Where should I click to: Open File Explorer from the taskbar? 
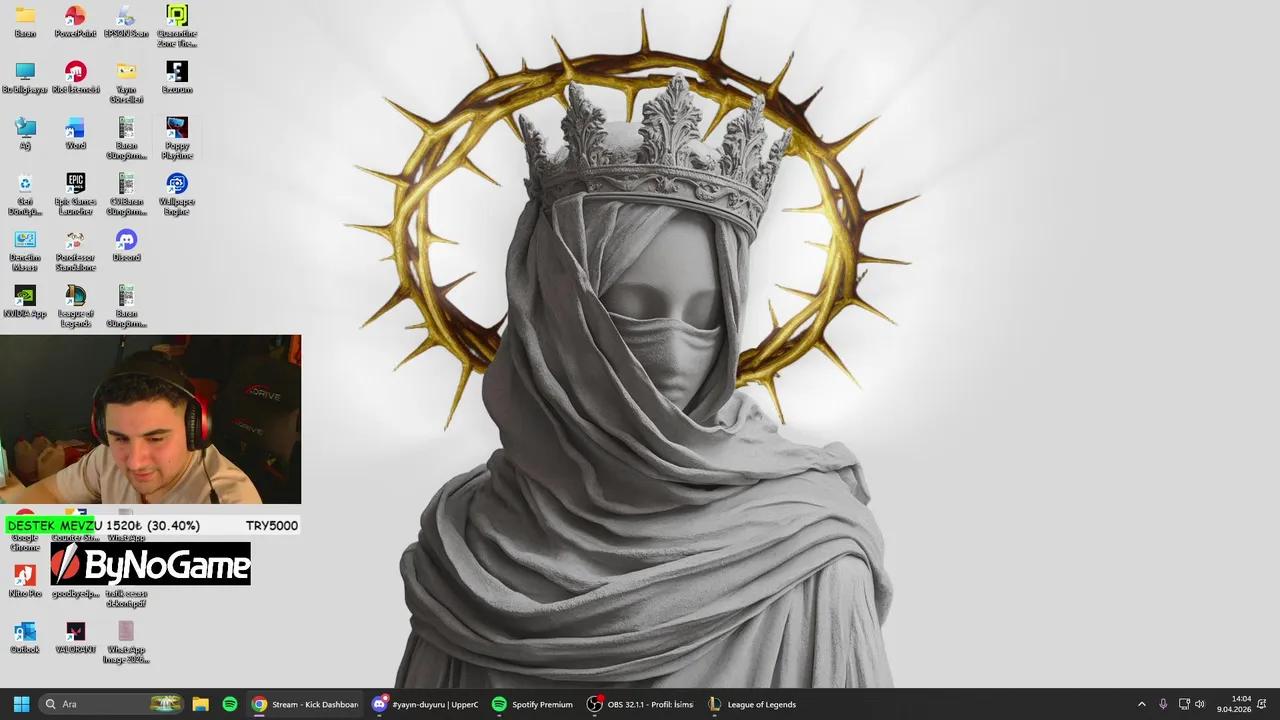pyautogui.click(x=201, y=704)
